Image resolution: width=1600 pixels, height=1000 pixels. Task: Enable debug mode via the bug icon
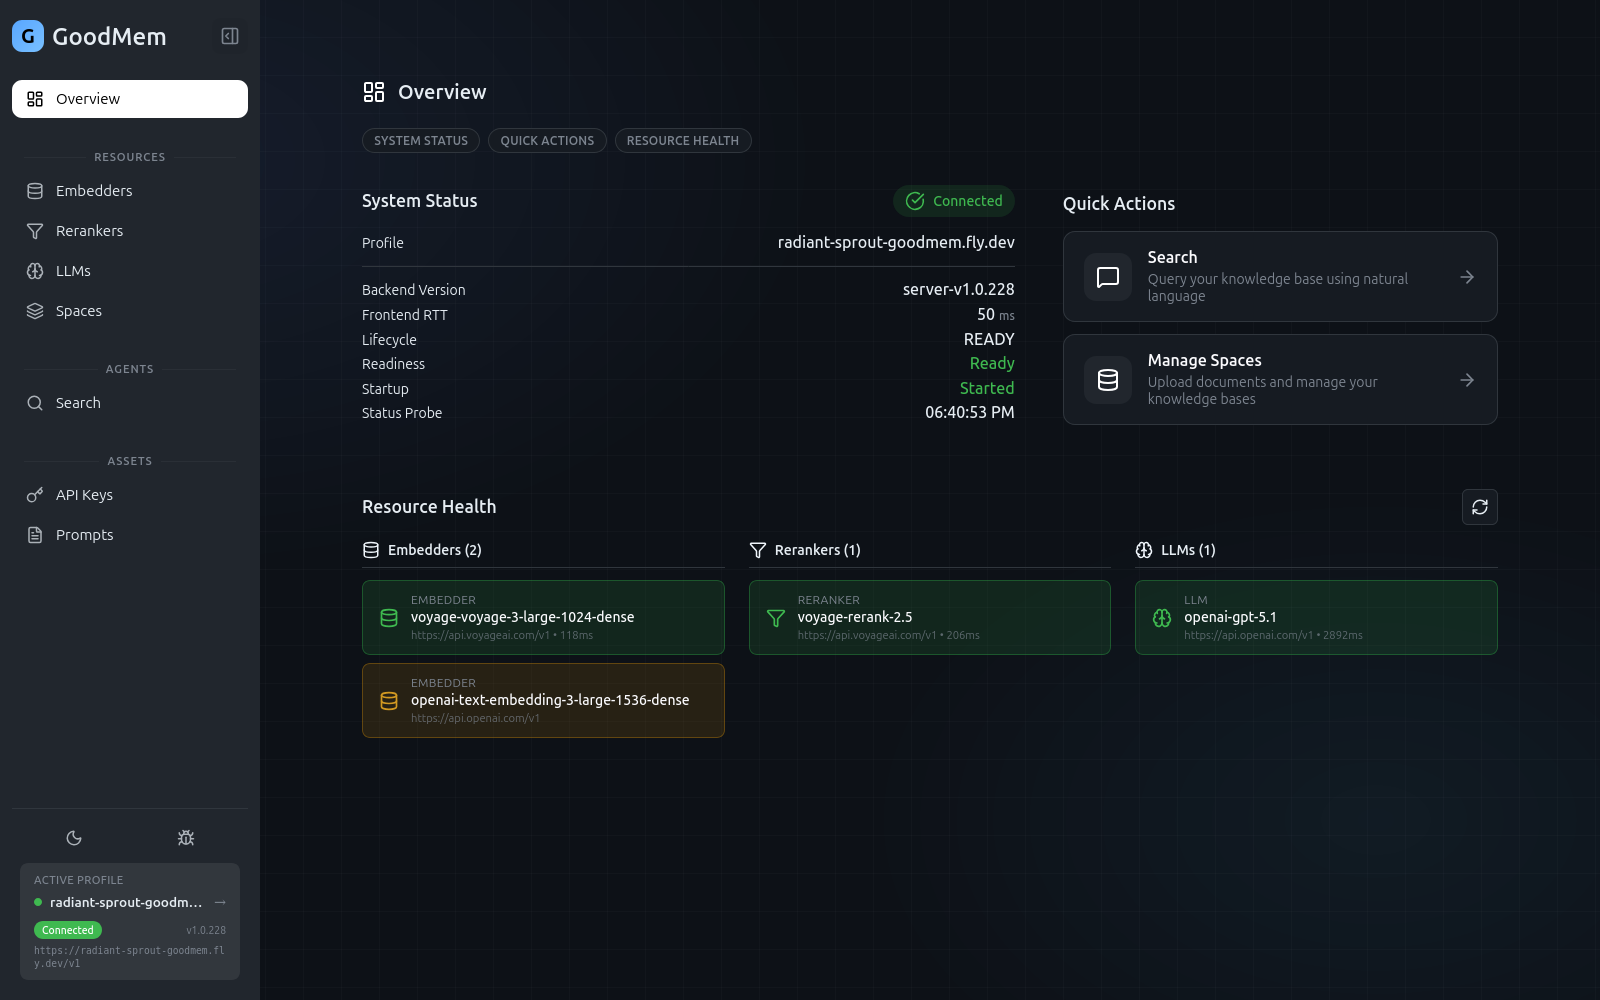click(x=185, y=838)
